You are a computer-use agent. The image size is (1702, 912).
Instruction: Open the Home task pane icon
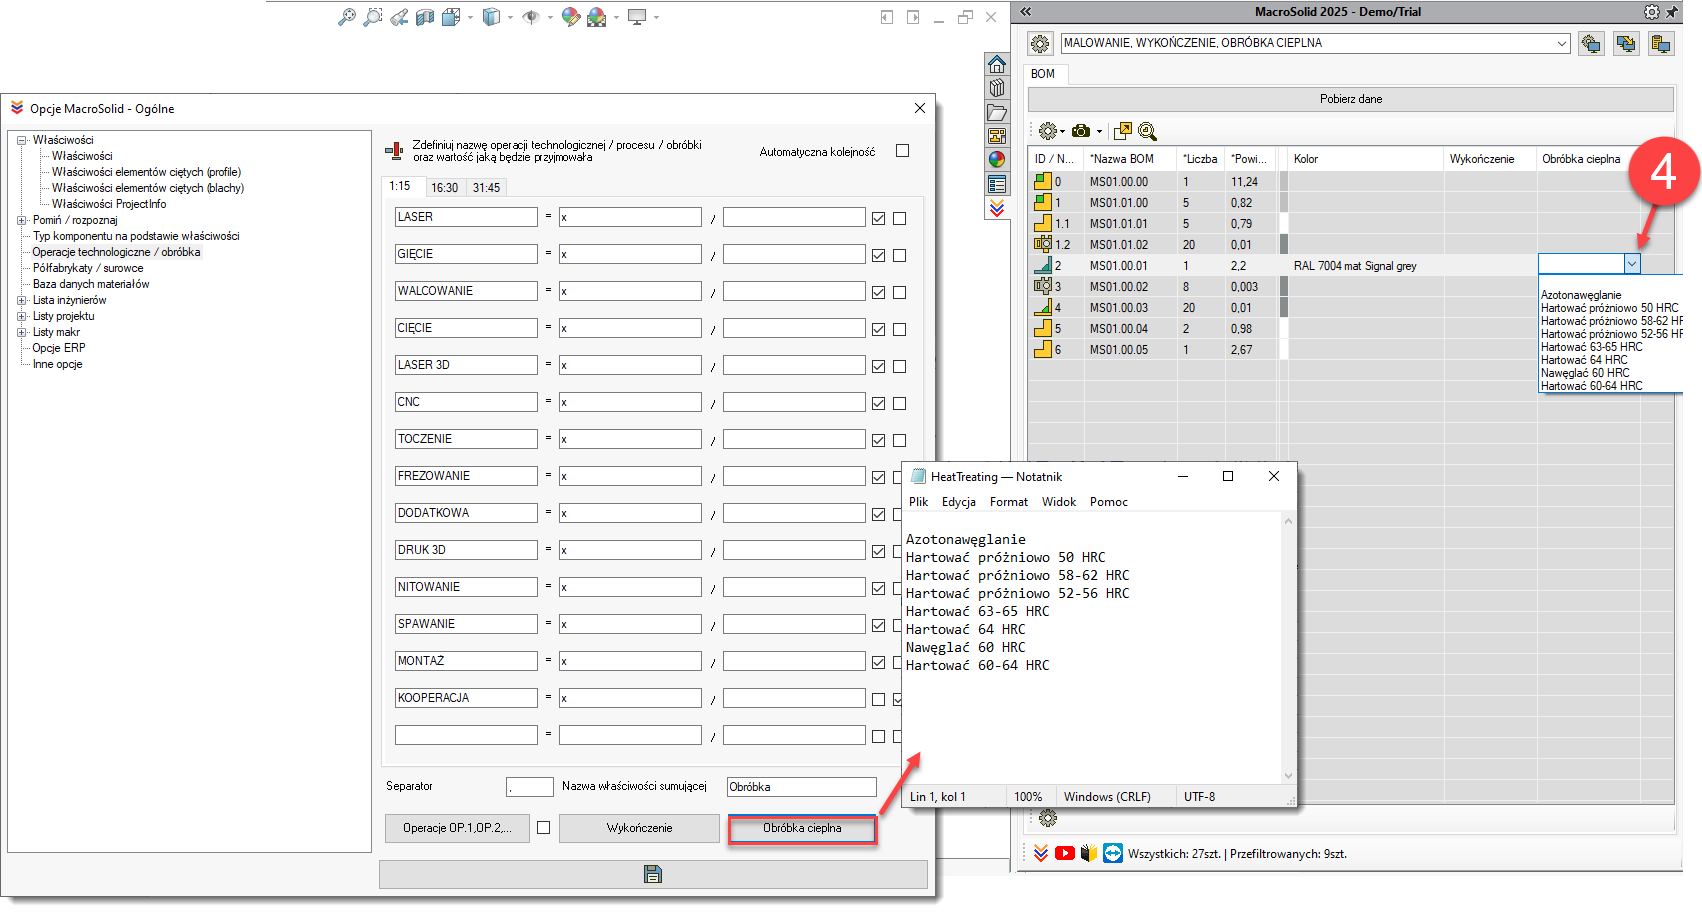pyautogui.click(x=997, y=65)
